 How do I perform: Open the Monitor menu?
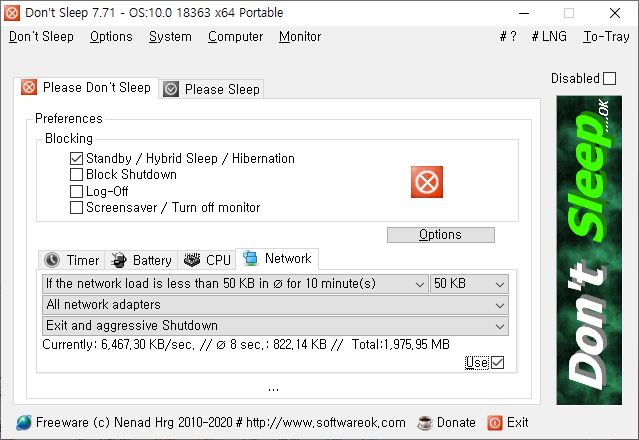(x=300, y=37)
